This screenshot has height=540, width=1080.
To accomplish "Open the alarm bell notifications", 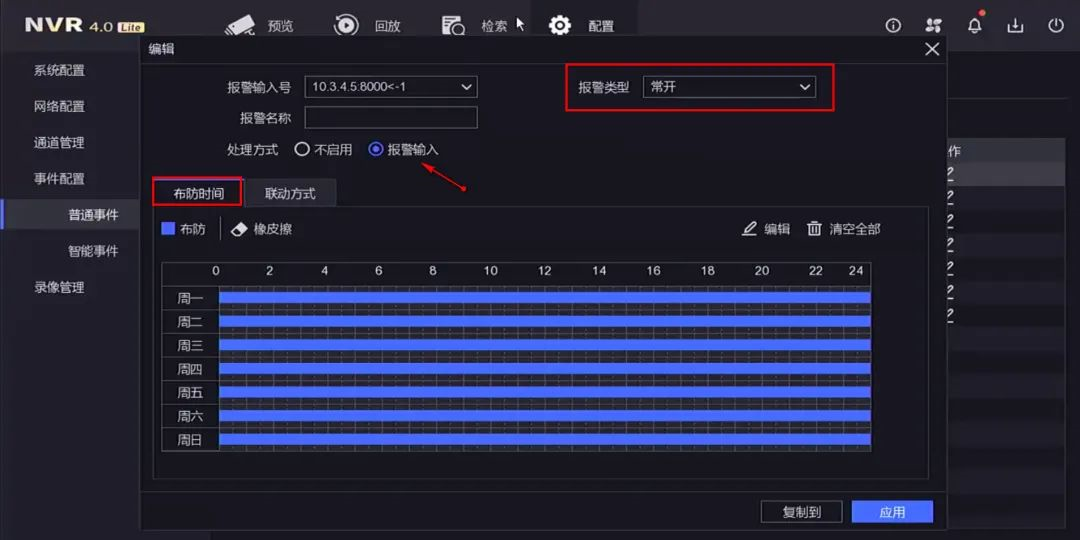I will (974, 26).
